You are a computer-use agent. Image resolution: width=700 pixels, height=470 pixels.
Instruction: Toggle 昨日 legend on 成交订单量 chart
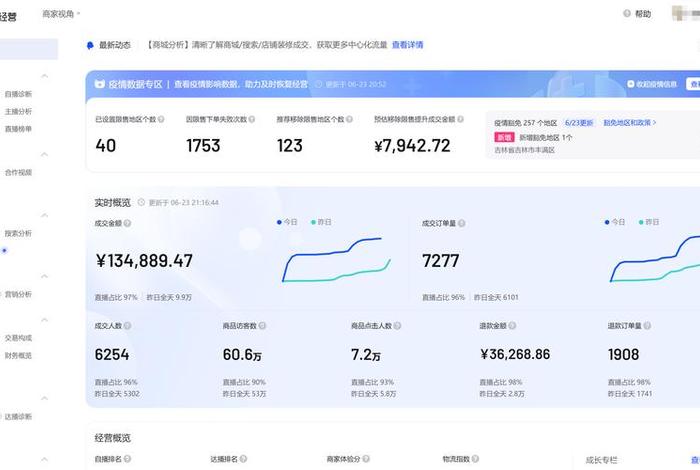[x=649, y=222]
